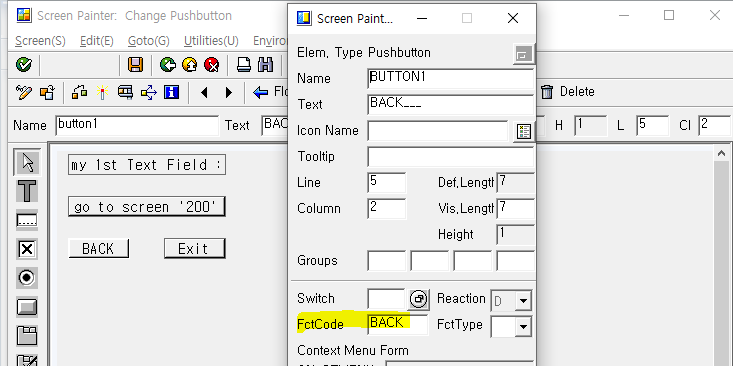Screen dimensions: 733x366
Task: Click the printer icon in toolbar
Action: [244, 65]
